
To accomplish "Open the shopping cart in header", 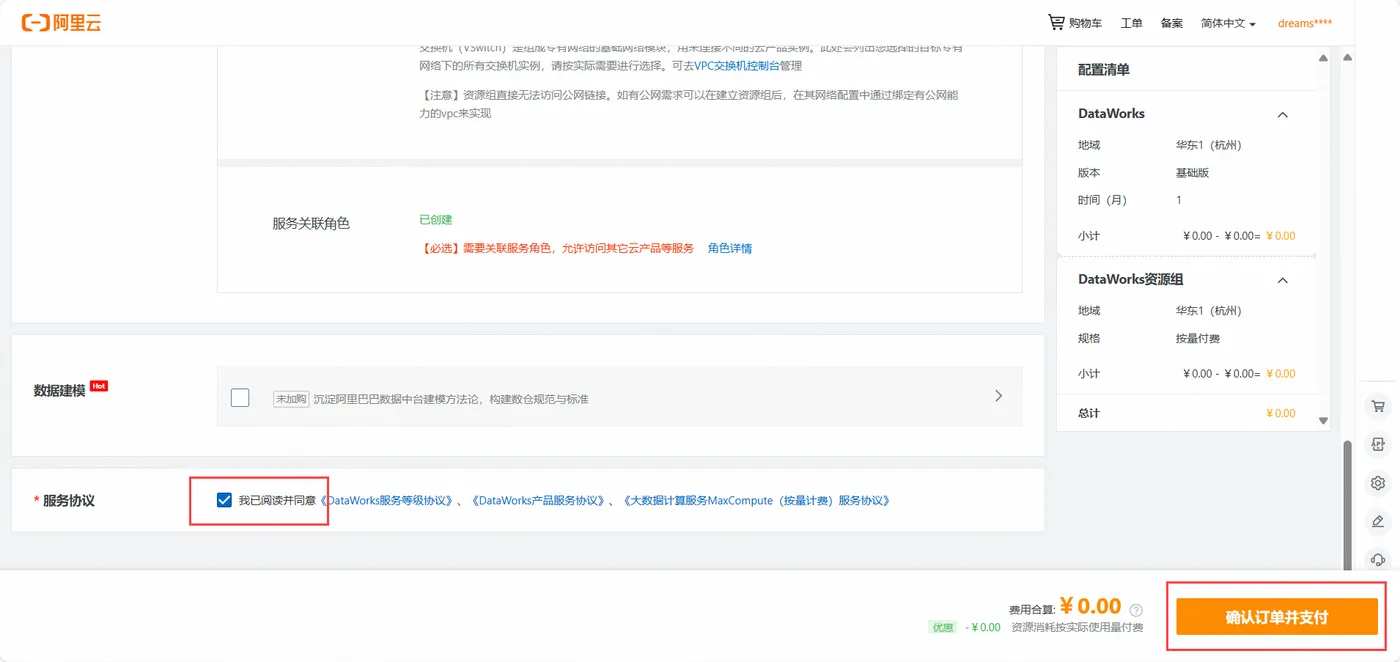I will [1074, 22].
